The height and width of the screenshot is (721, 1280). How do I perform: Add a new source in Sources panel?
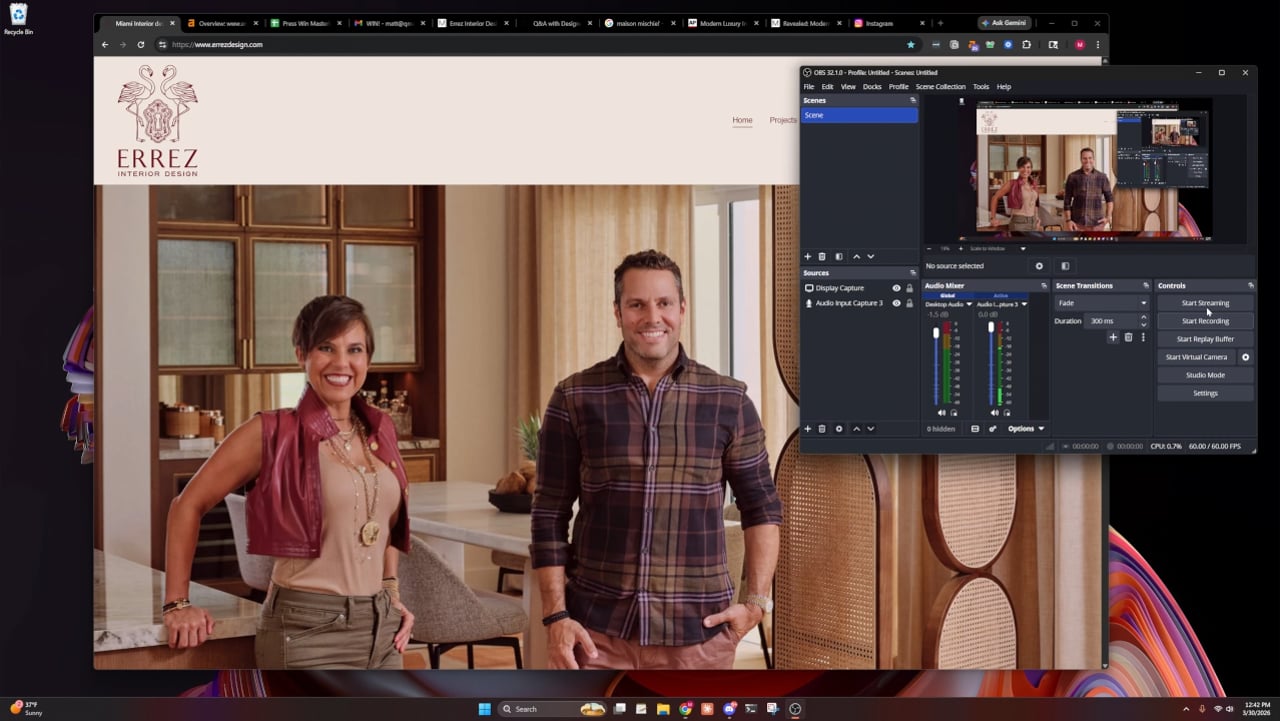click(808, 429)
